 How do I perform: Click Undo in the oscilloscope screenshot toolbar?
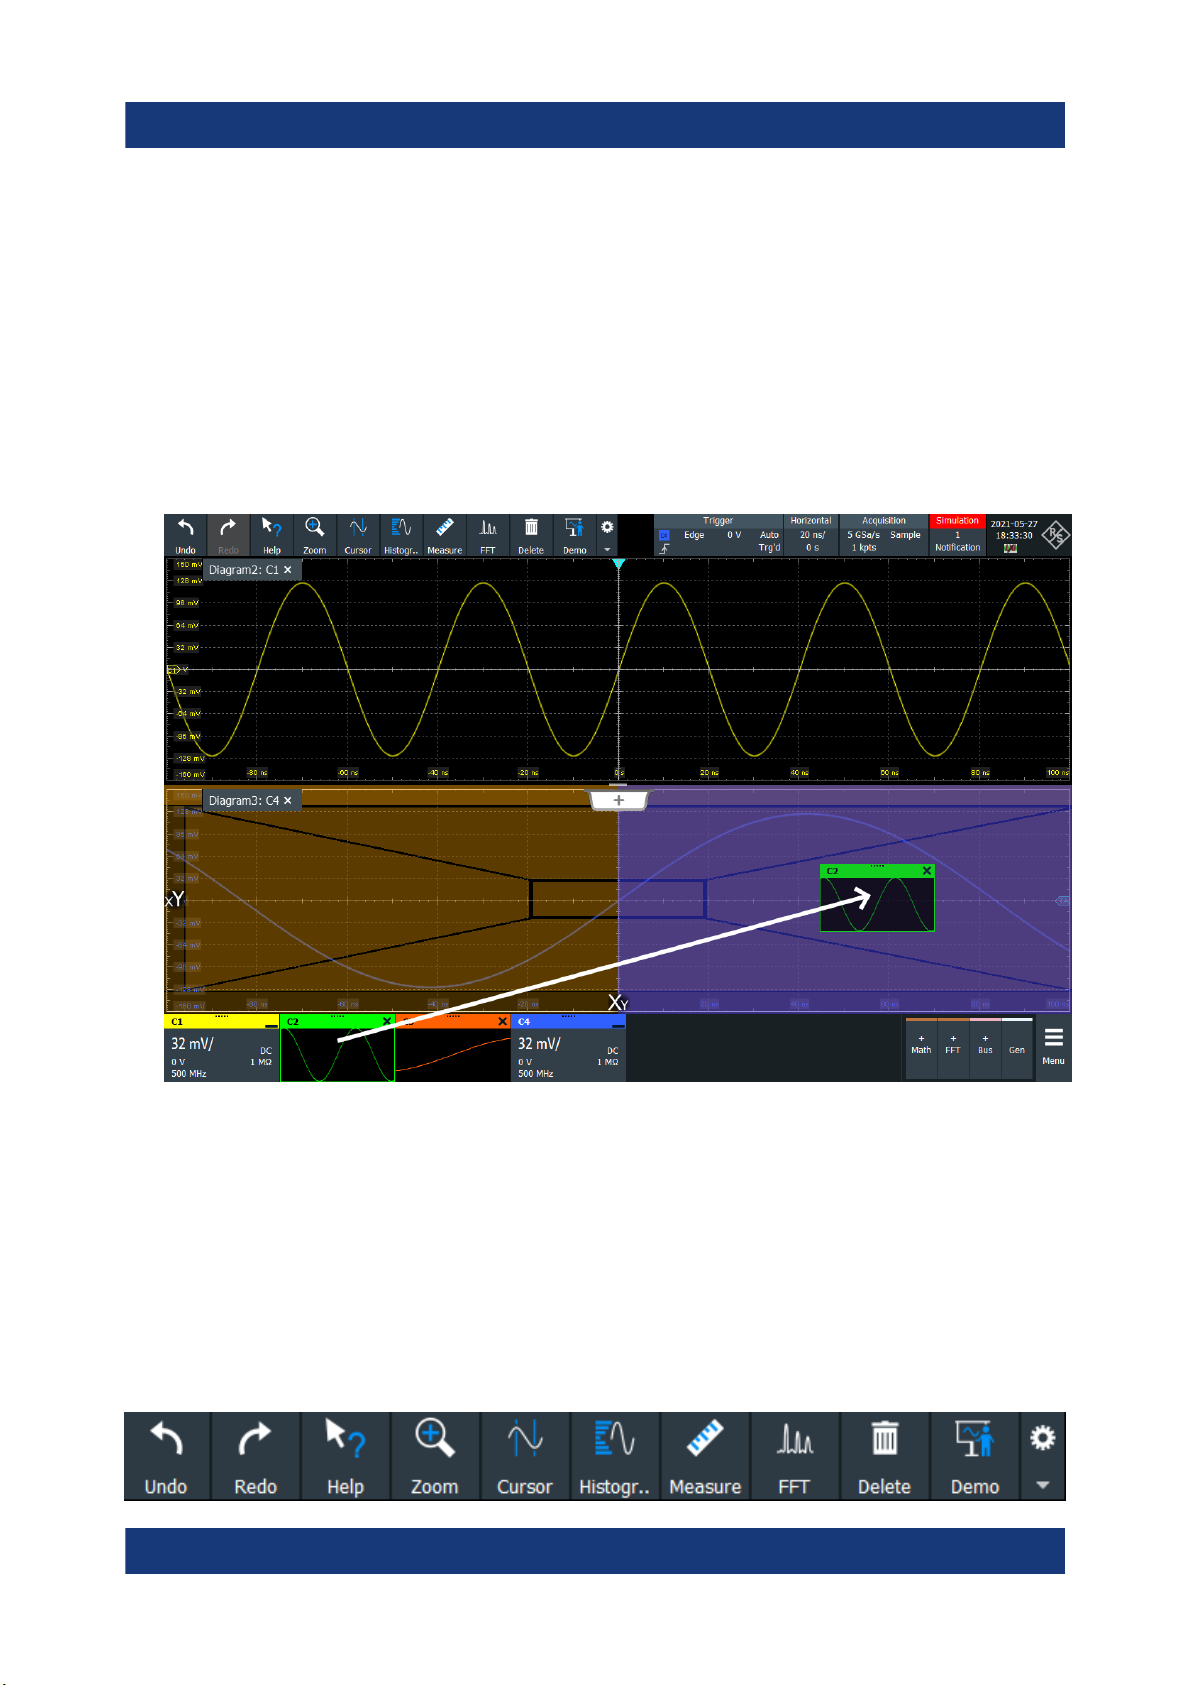(186, 535)
